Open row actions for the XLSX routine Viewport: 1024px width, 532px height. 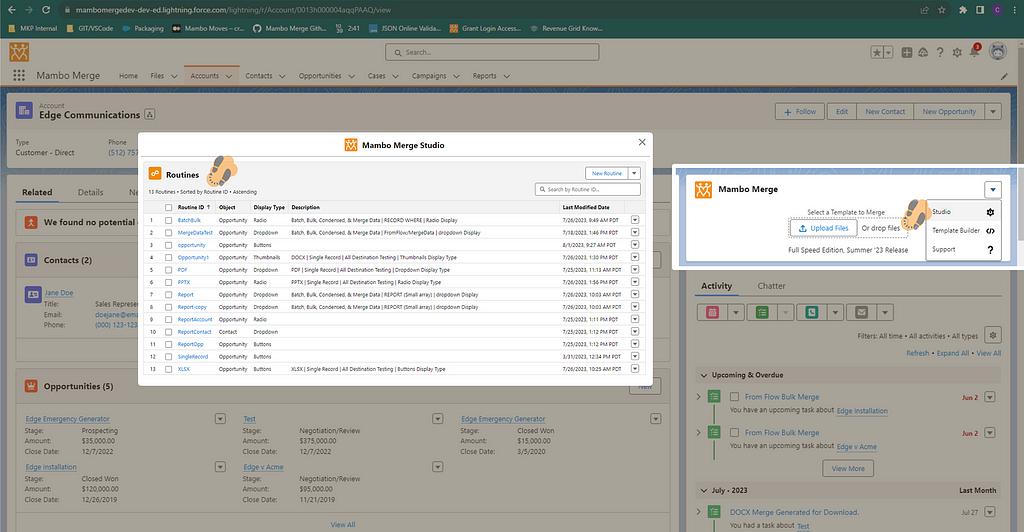click(x=634, y=369)
